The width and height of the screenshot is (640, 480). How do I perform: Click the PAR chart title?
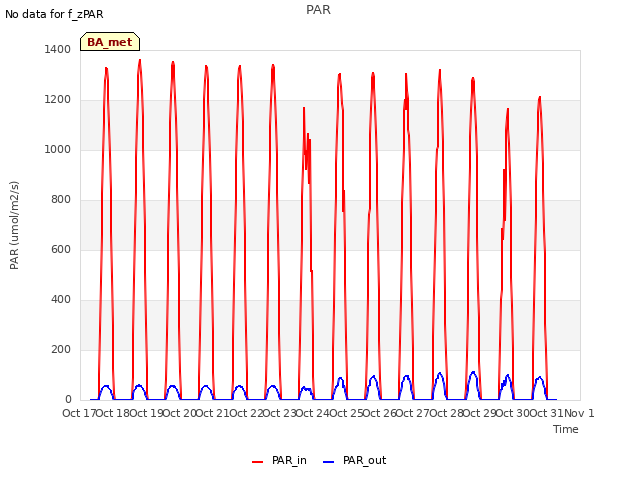318,10
